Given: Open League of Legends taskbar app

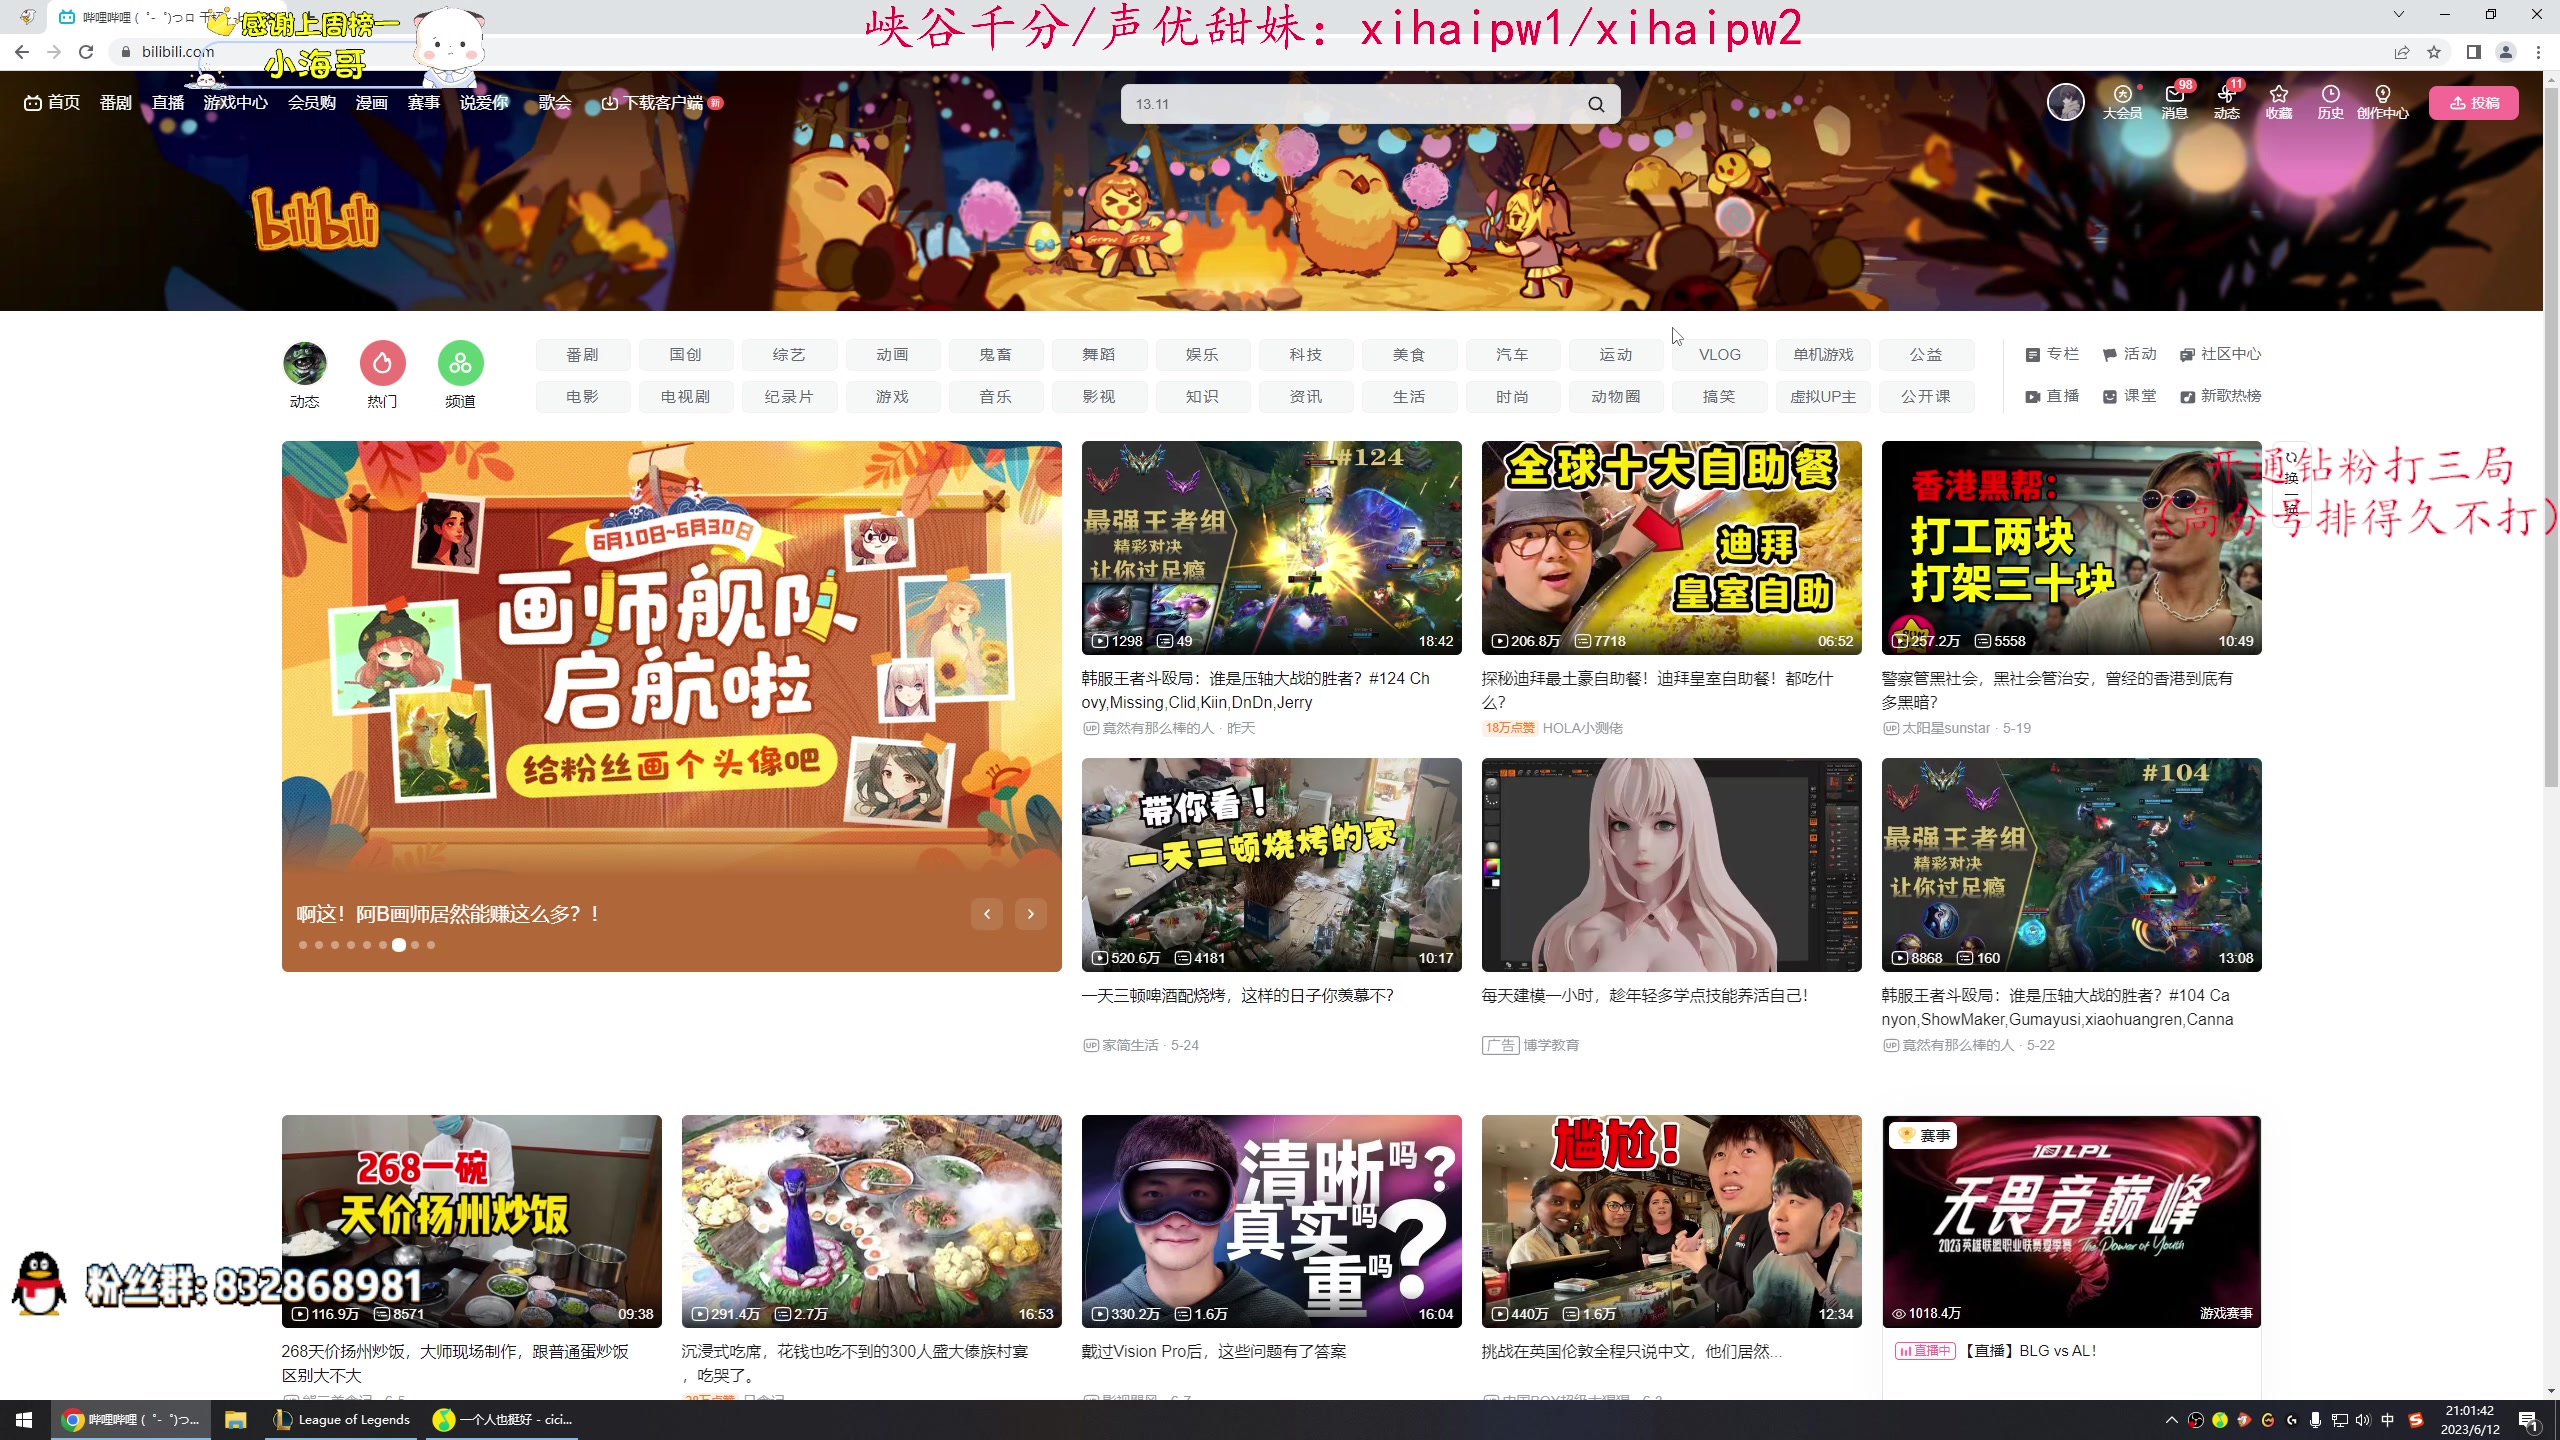Looking at the screenshot, I should point(343,1420).
